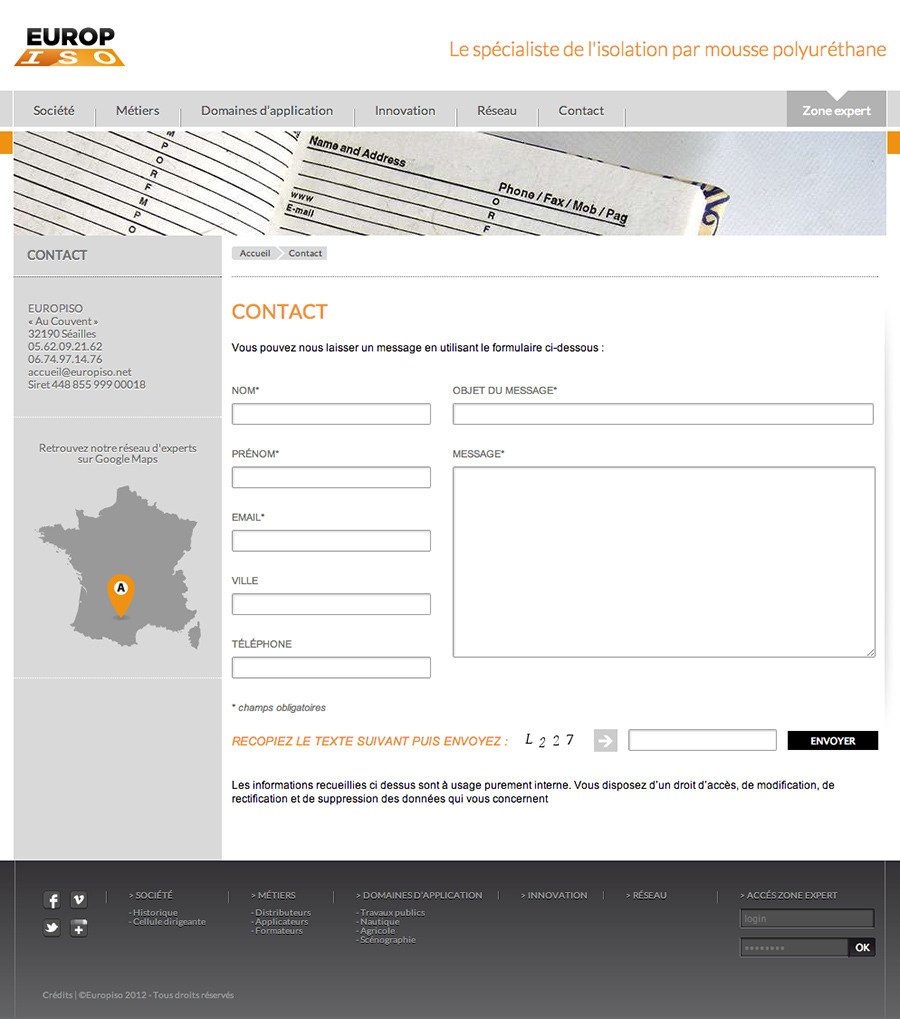Click the footer login field

coord(806,918)
